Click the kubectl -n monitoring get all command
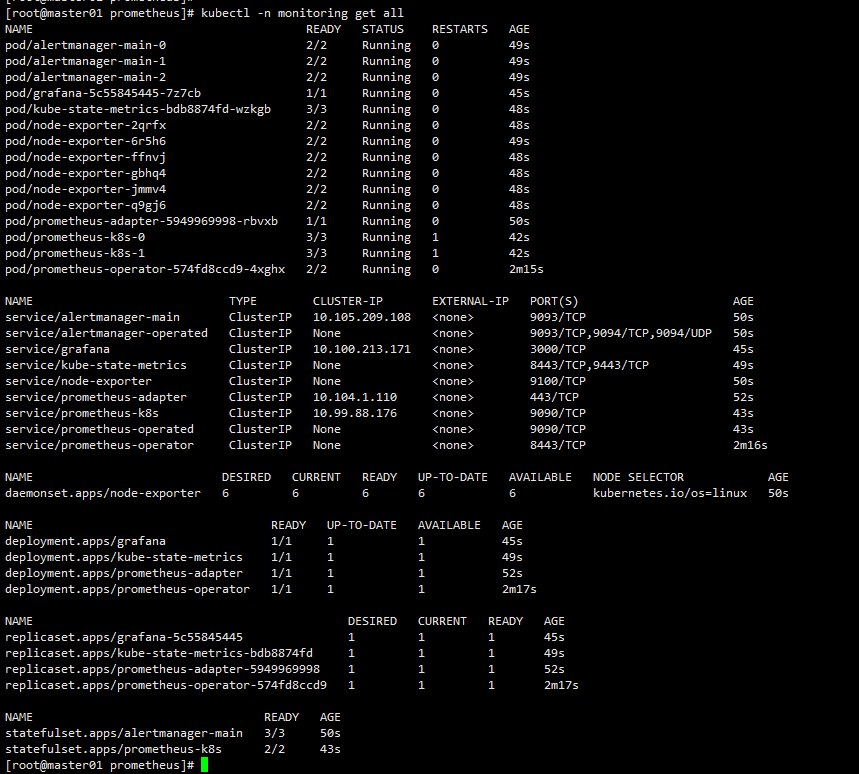Screen dimensions: 859x774 pyautogui.click(x=302, y=13)
